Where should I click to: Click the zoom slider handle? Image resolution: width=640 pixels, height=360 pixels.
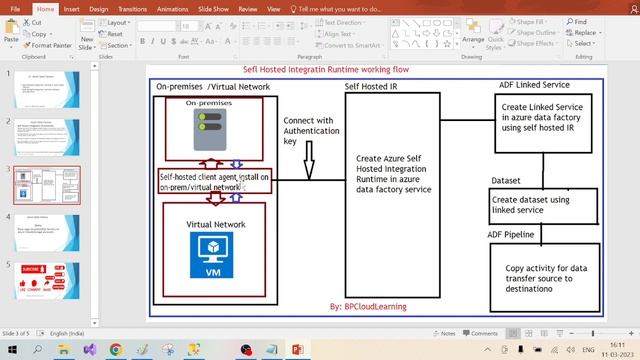(x=593, y=333)
